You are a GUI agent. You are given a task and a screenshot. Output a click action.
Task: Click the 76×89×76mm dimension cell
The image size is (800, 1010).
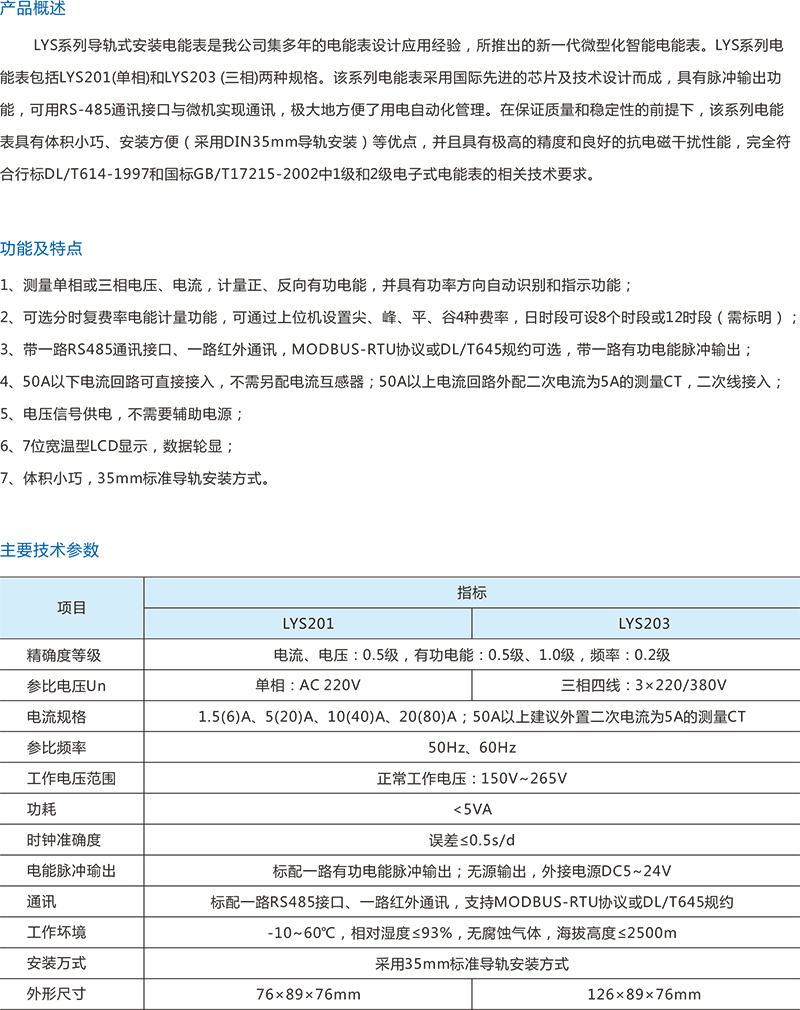tap(308, 994)
